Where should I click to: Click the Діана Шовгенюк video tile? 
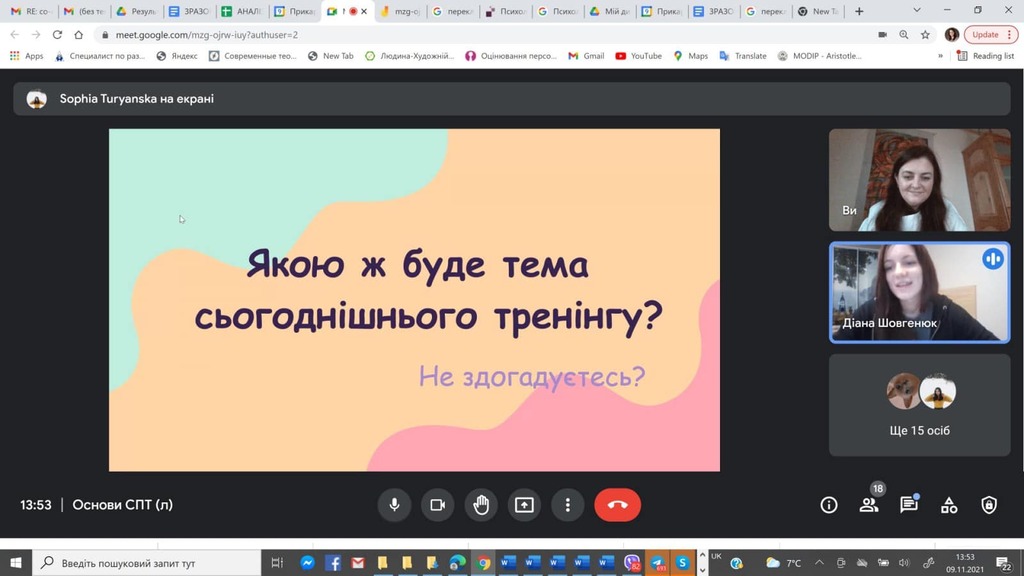919,292
